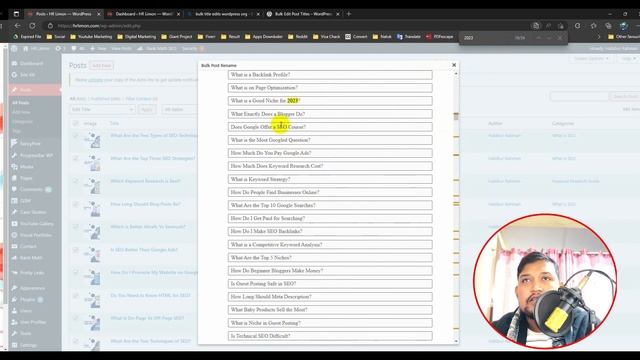The image size is (640, 360).
Task: Toggle checkbox for 'How Long Should Blog Posts Be?' post
Action: [75, 204]
